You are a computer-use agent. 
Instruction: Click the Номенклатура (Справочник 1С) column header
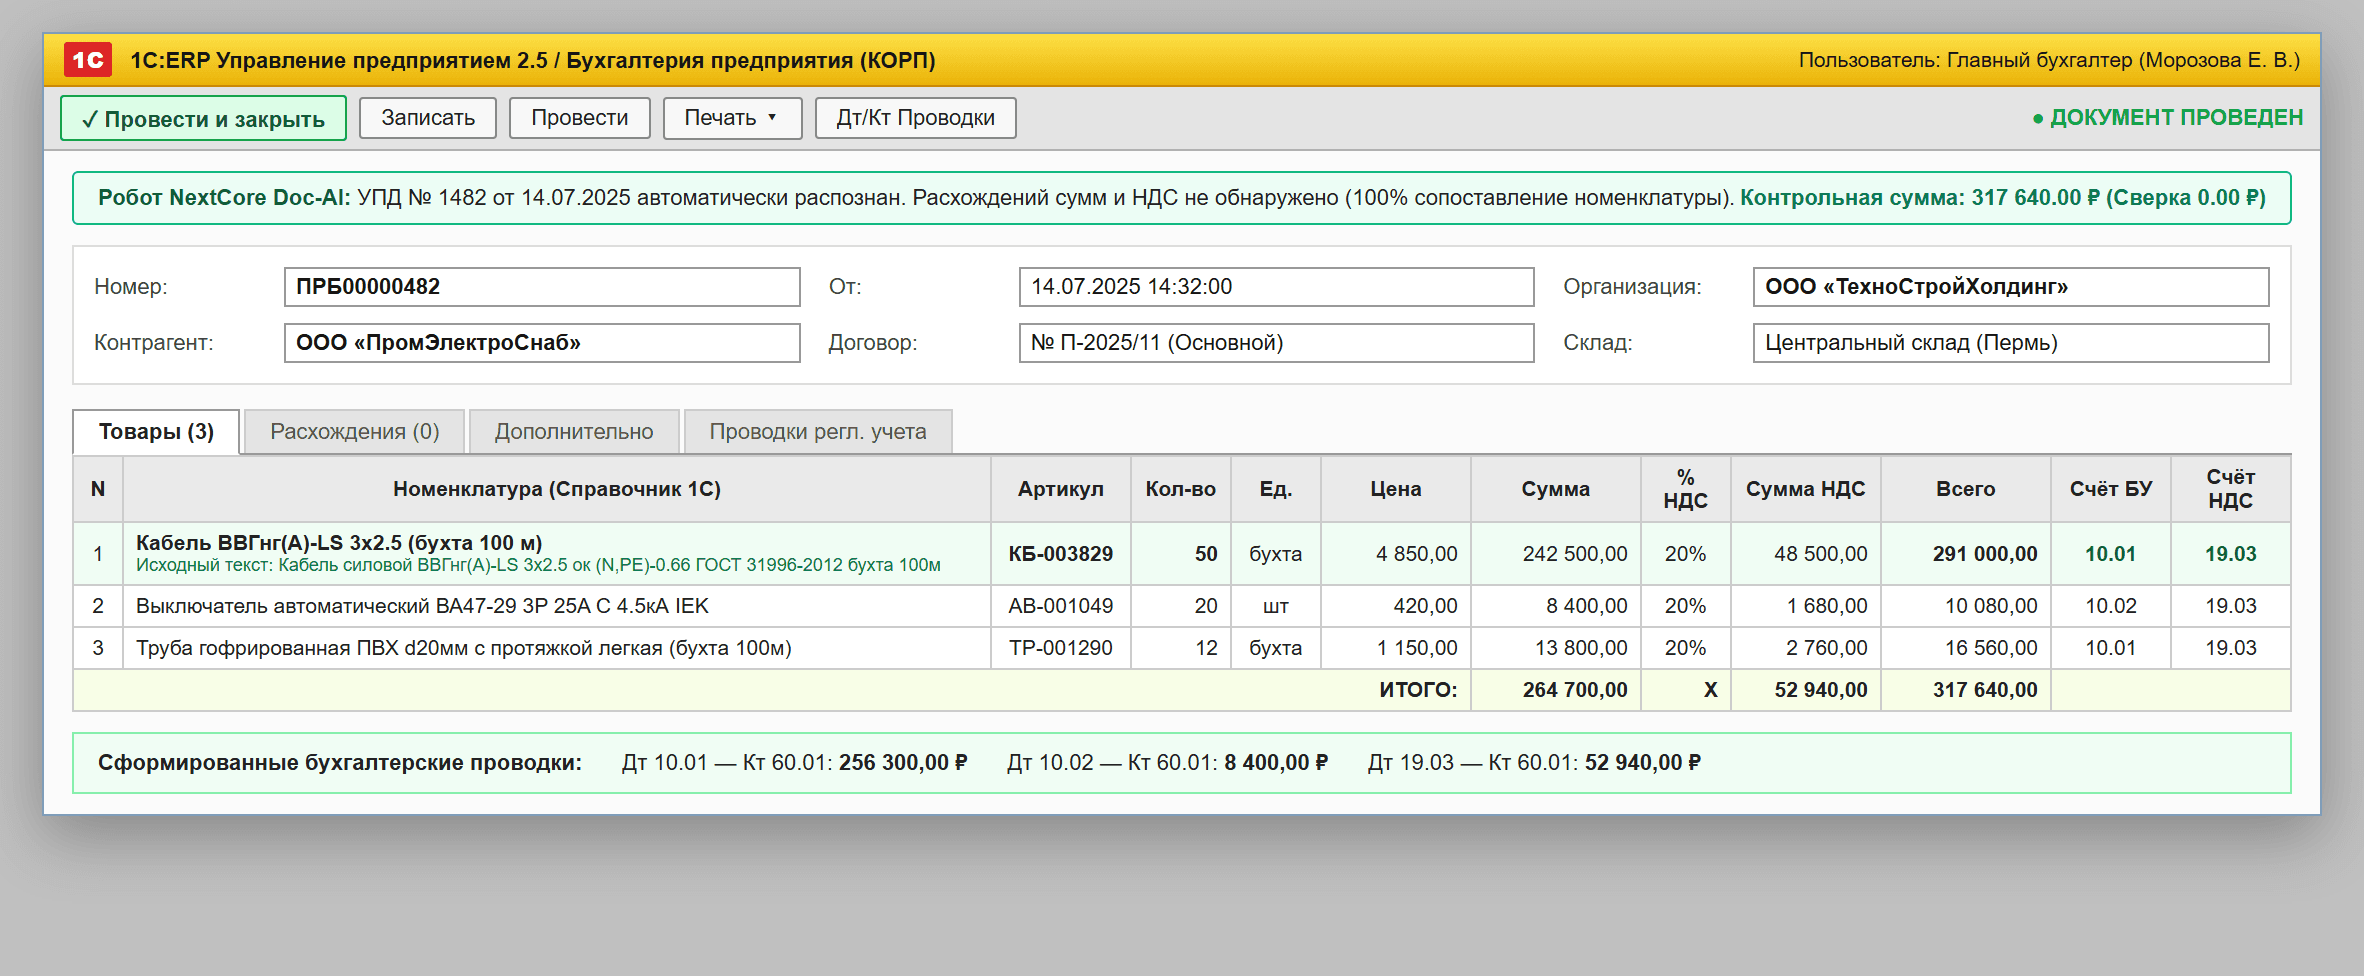[x=557, y=489]
